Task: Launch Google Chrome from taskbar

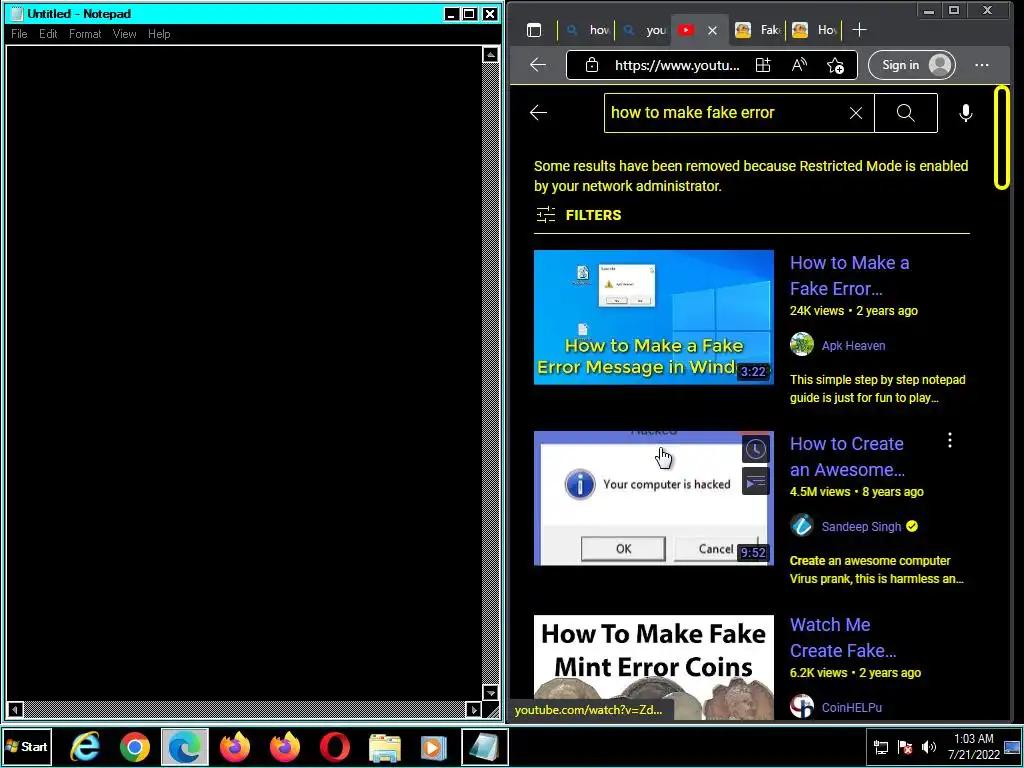Action: click(x=135, y=746)
